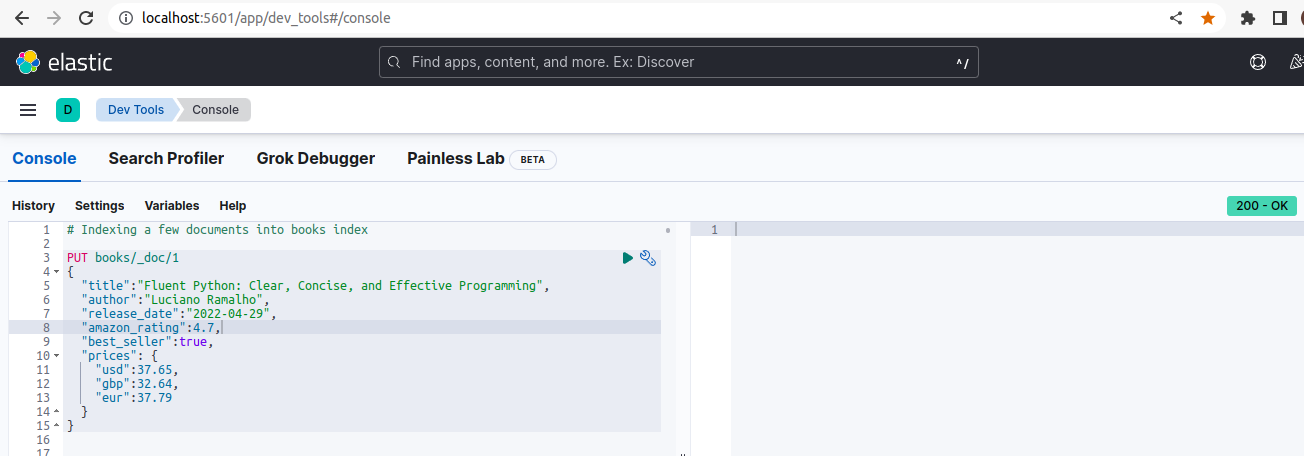Screen dimensions: 1304x456
Task: Click the gbp 32.64 line
Action: [137, 384]
